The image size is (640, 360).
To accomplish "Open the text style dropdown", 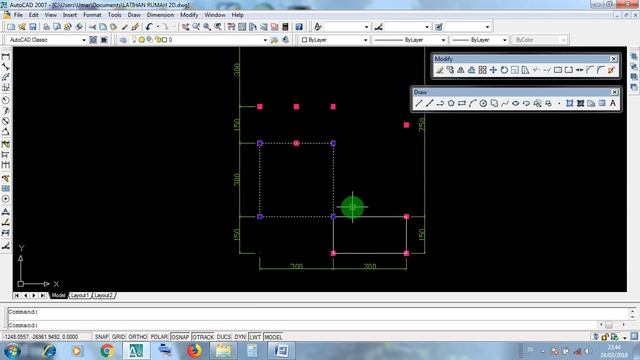I will [366, 27].
